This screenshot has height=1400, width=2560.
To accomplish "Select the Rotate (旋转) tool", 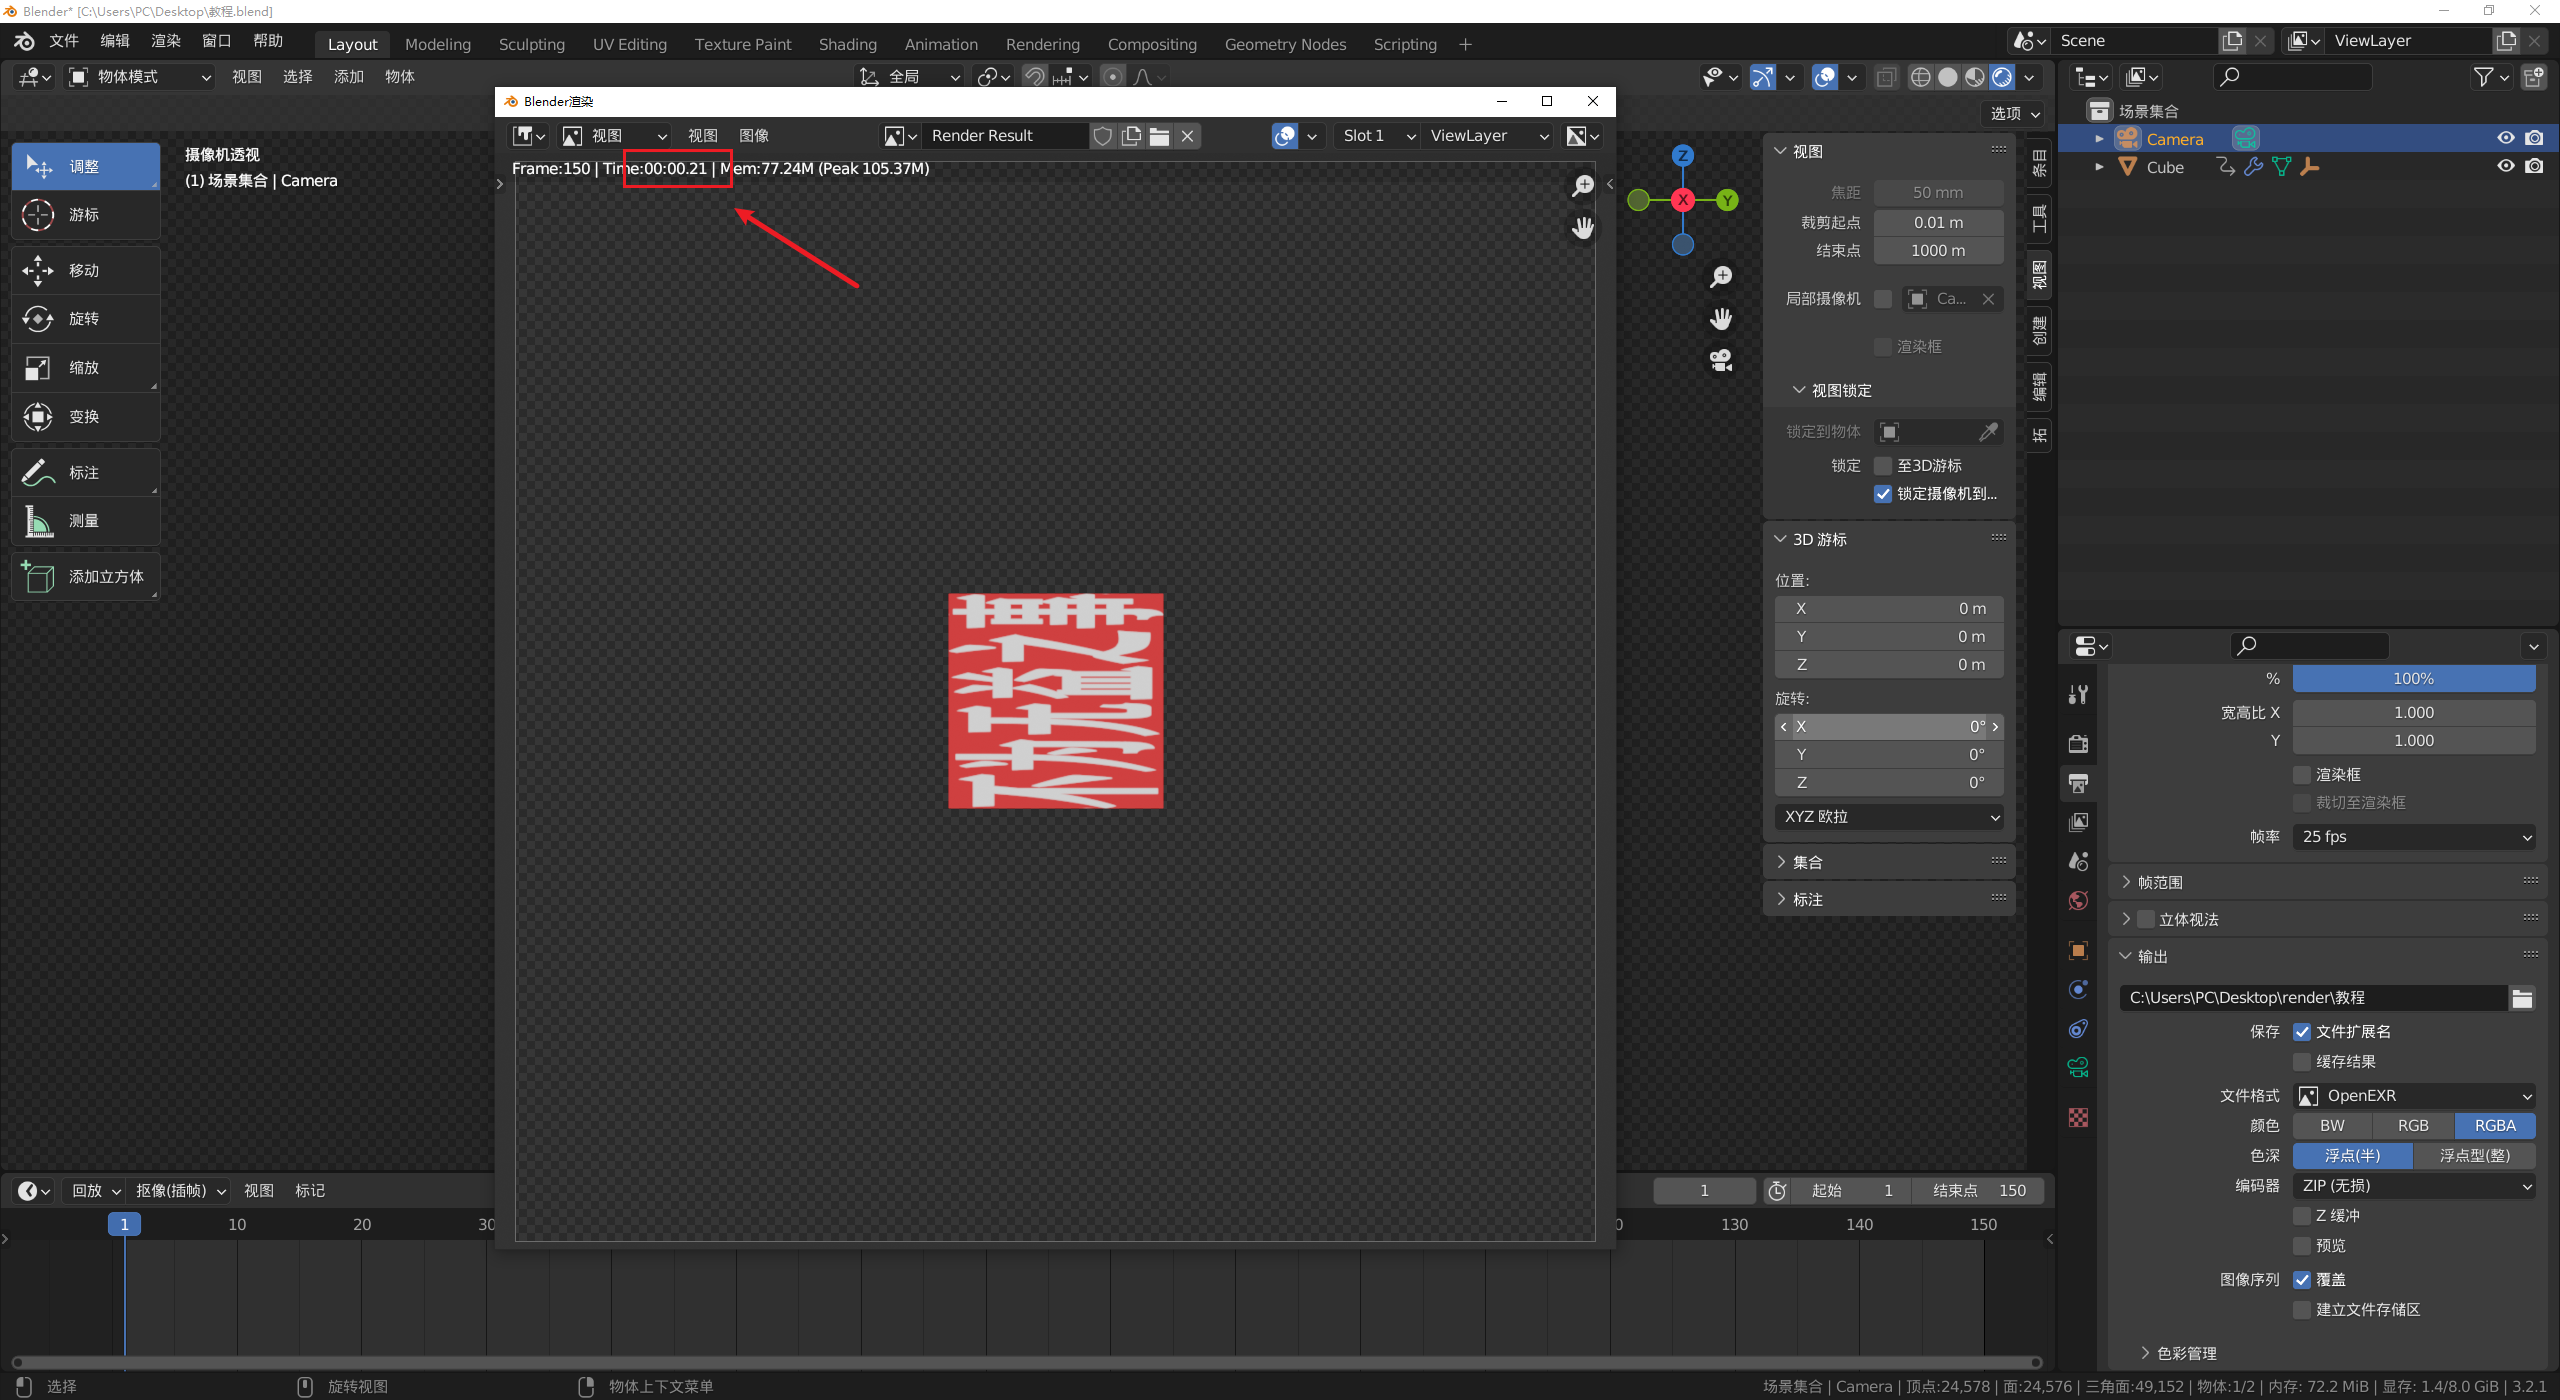I will point(85,319).
